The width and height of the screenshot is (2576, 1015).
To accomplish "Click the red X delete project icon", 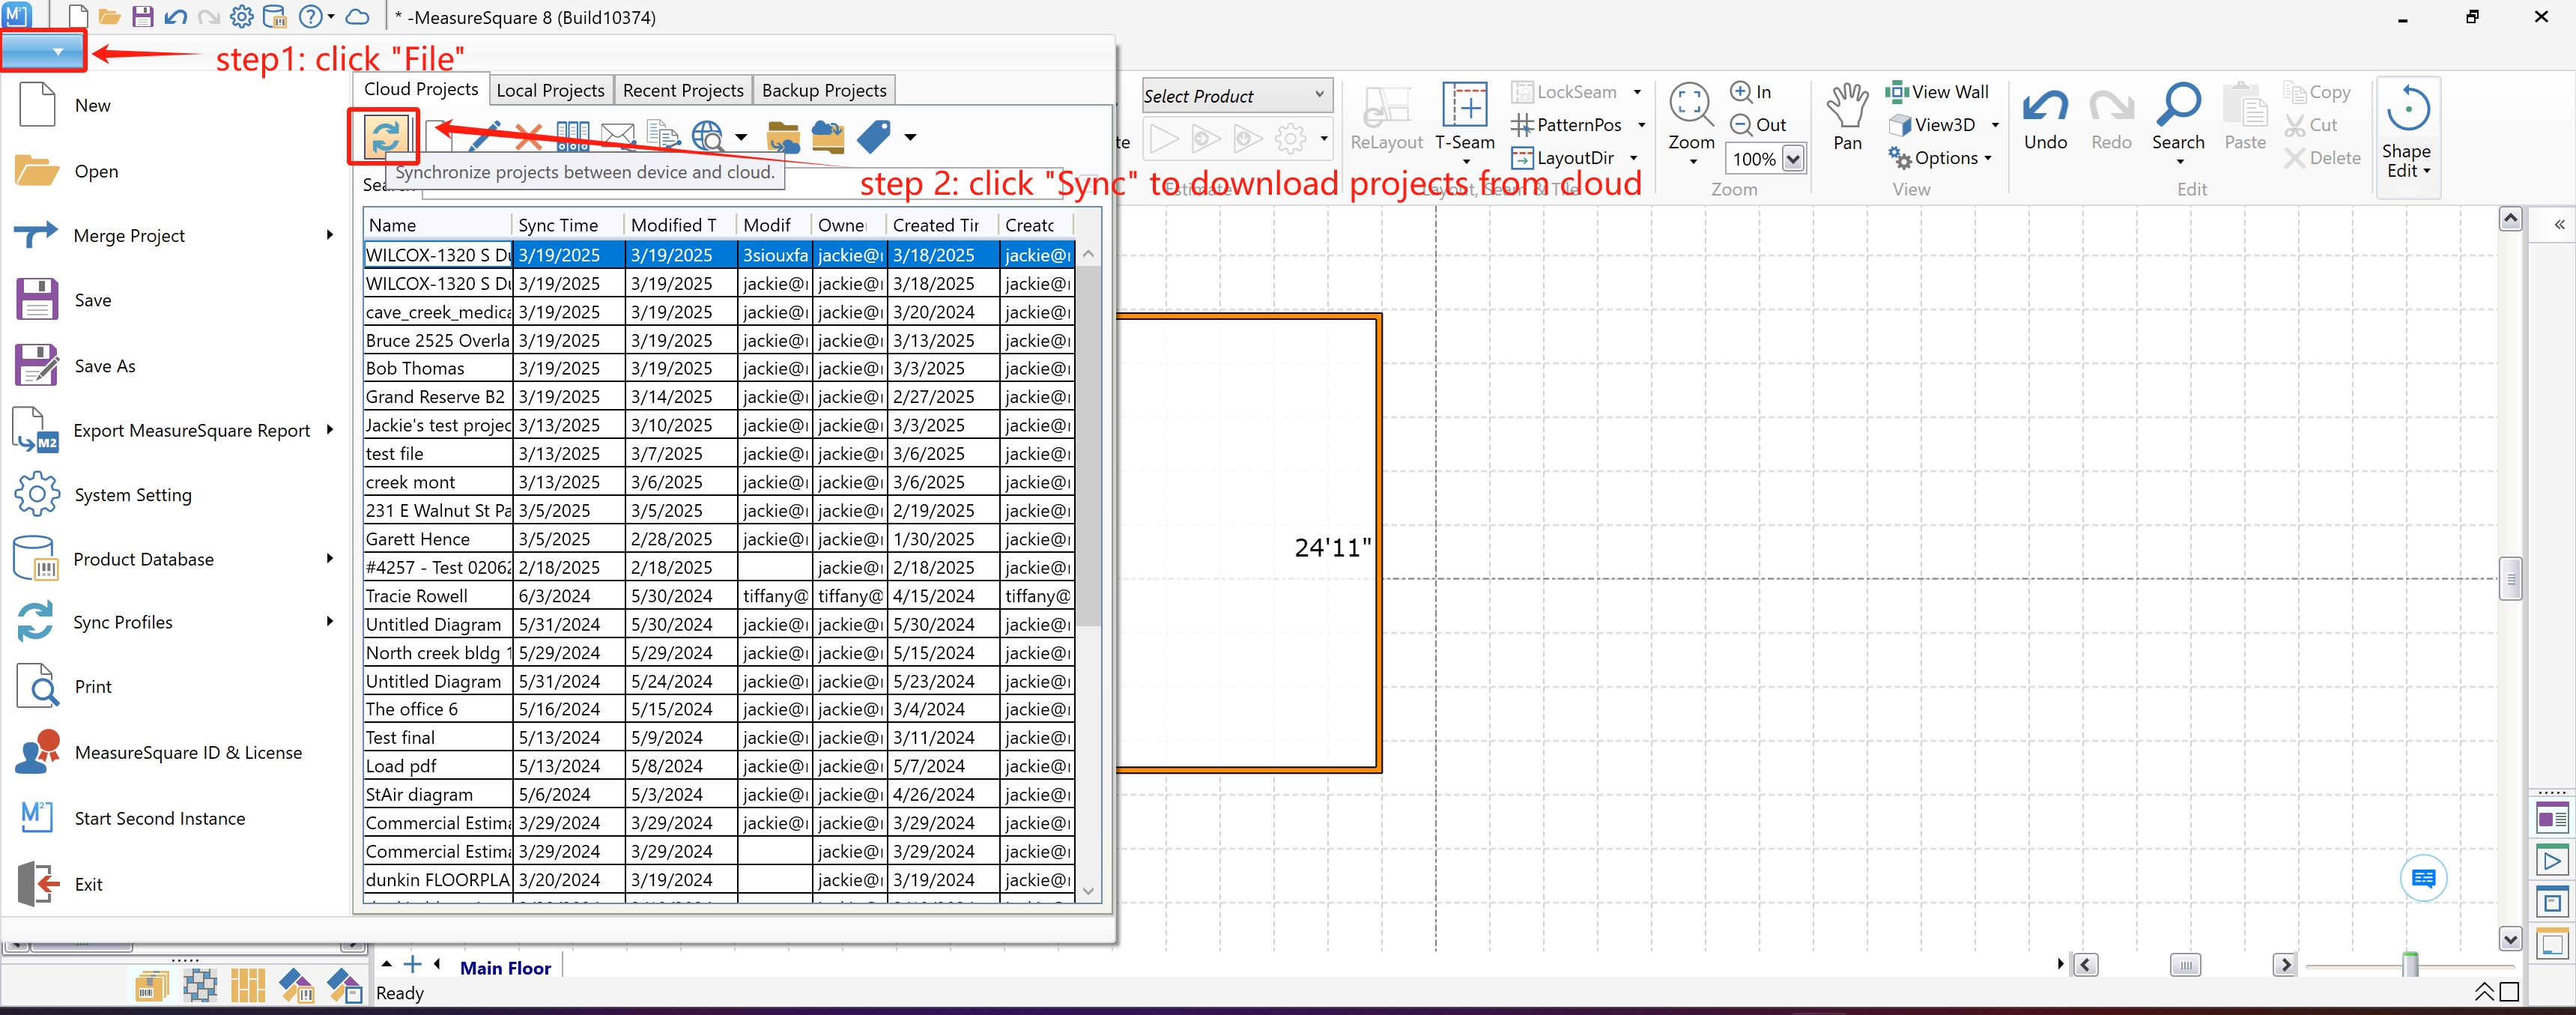I will point(528,136).
